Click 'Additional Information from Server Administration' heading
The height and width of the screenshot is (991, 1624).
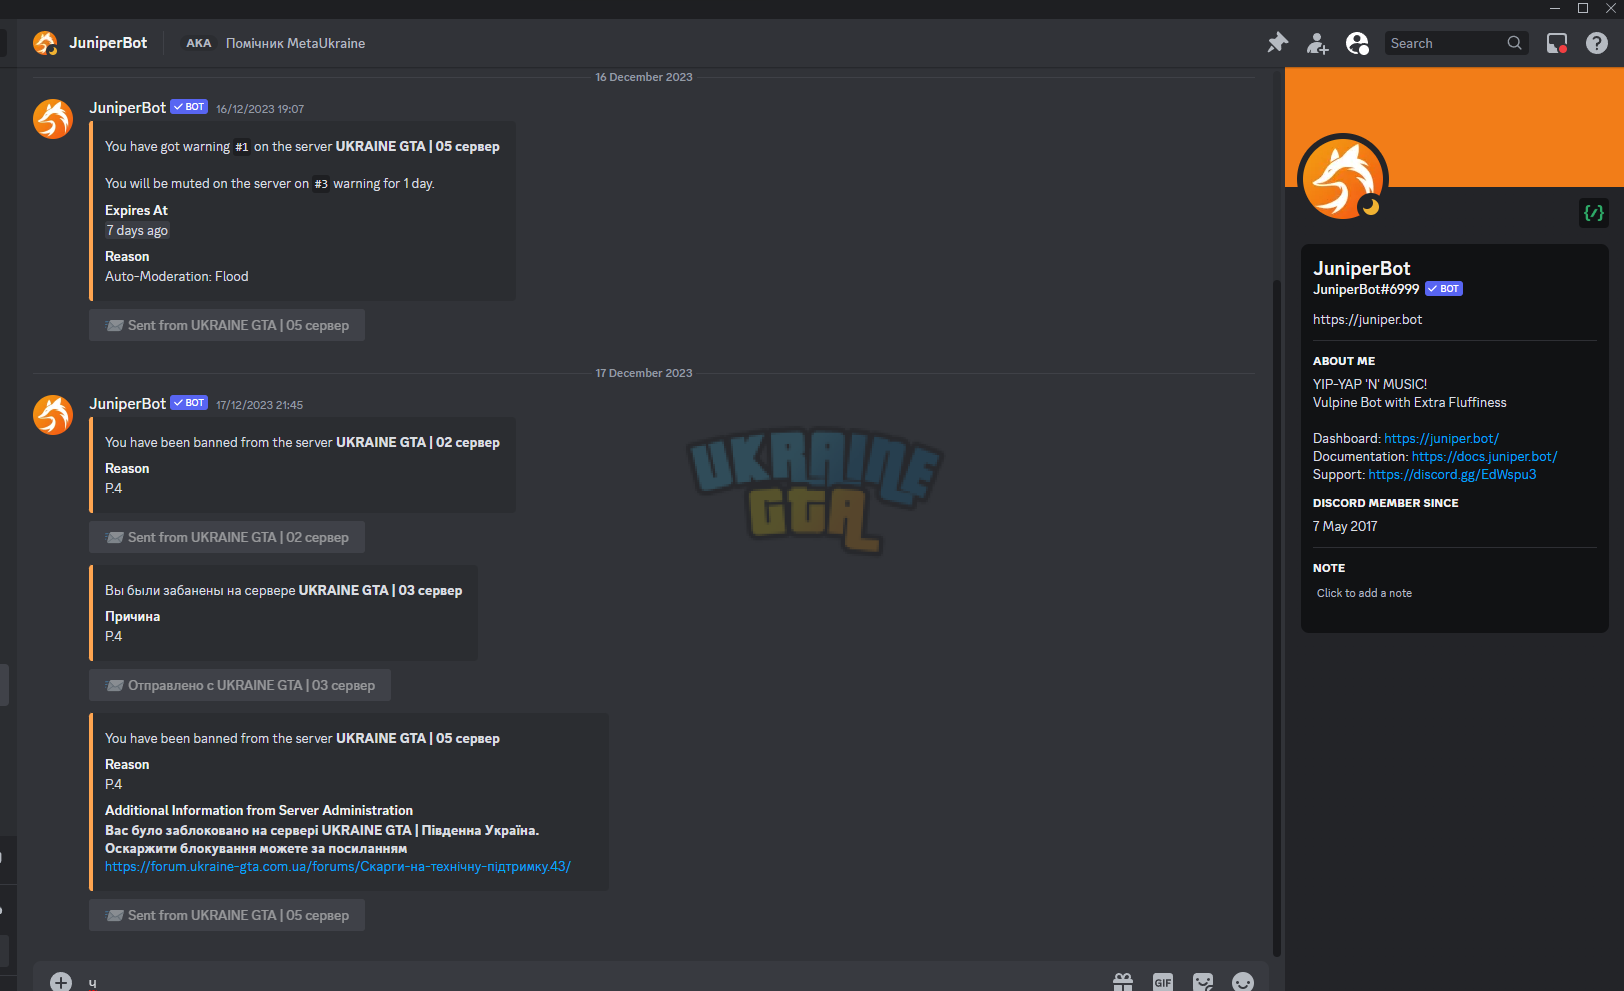(259, 811)
